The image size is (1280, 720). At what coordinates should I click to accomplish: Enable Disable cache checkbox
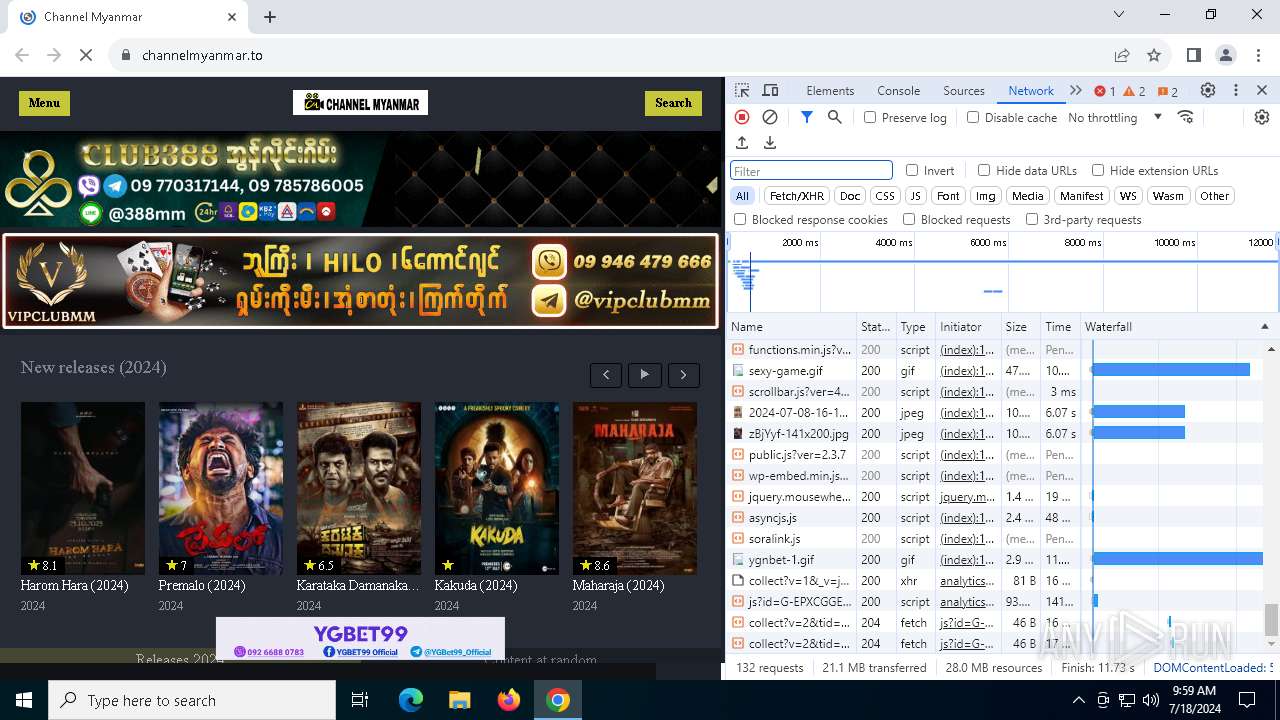[x=973, y=117]
